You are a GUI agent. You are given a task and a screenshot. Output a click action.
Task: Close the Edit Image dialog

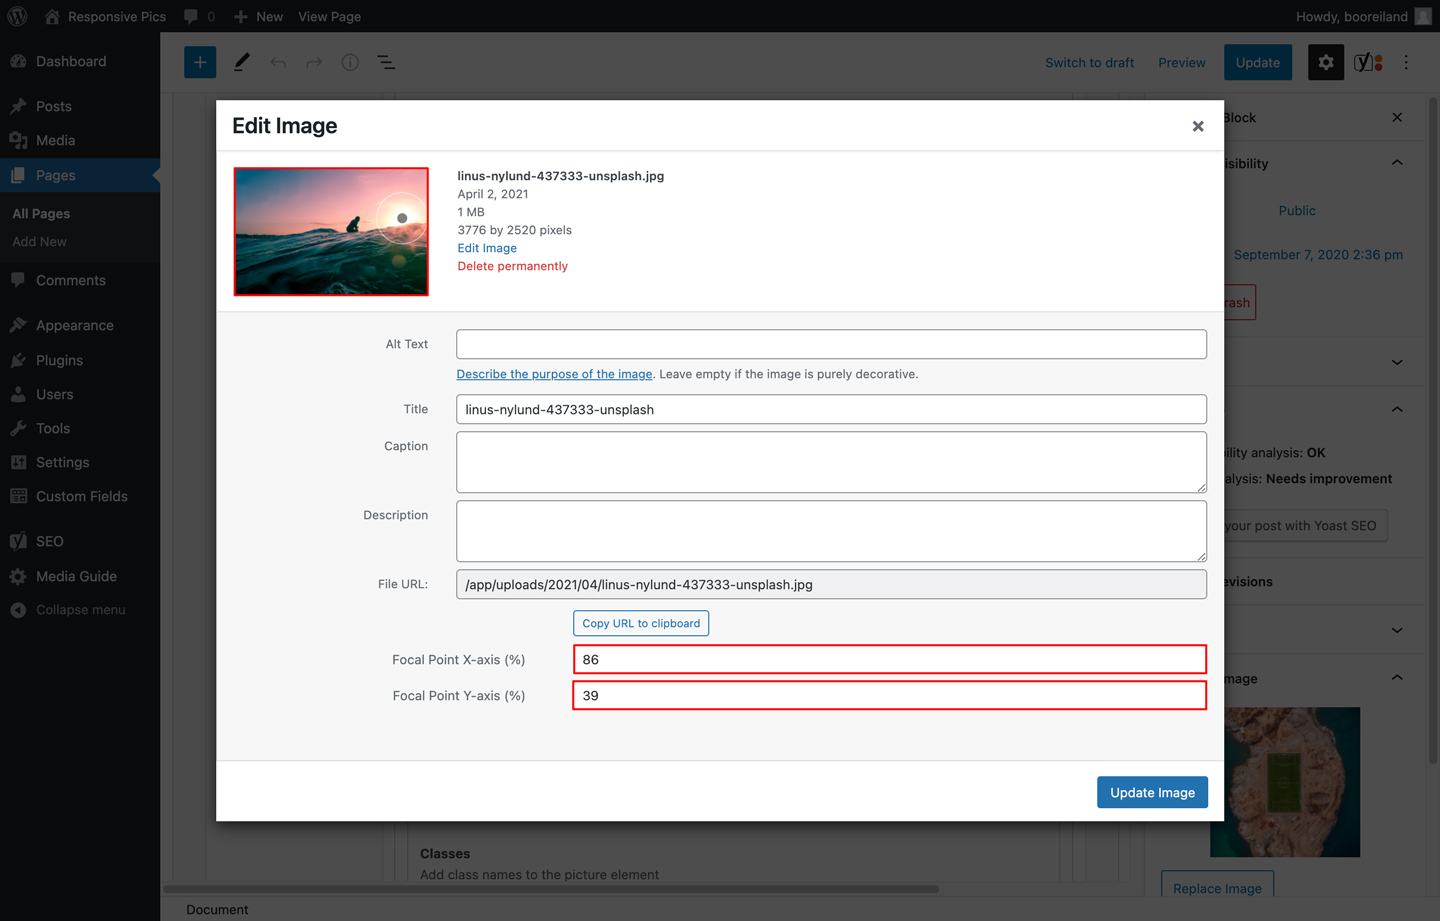click(1198, 126)
